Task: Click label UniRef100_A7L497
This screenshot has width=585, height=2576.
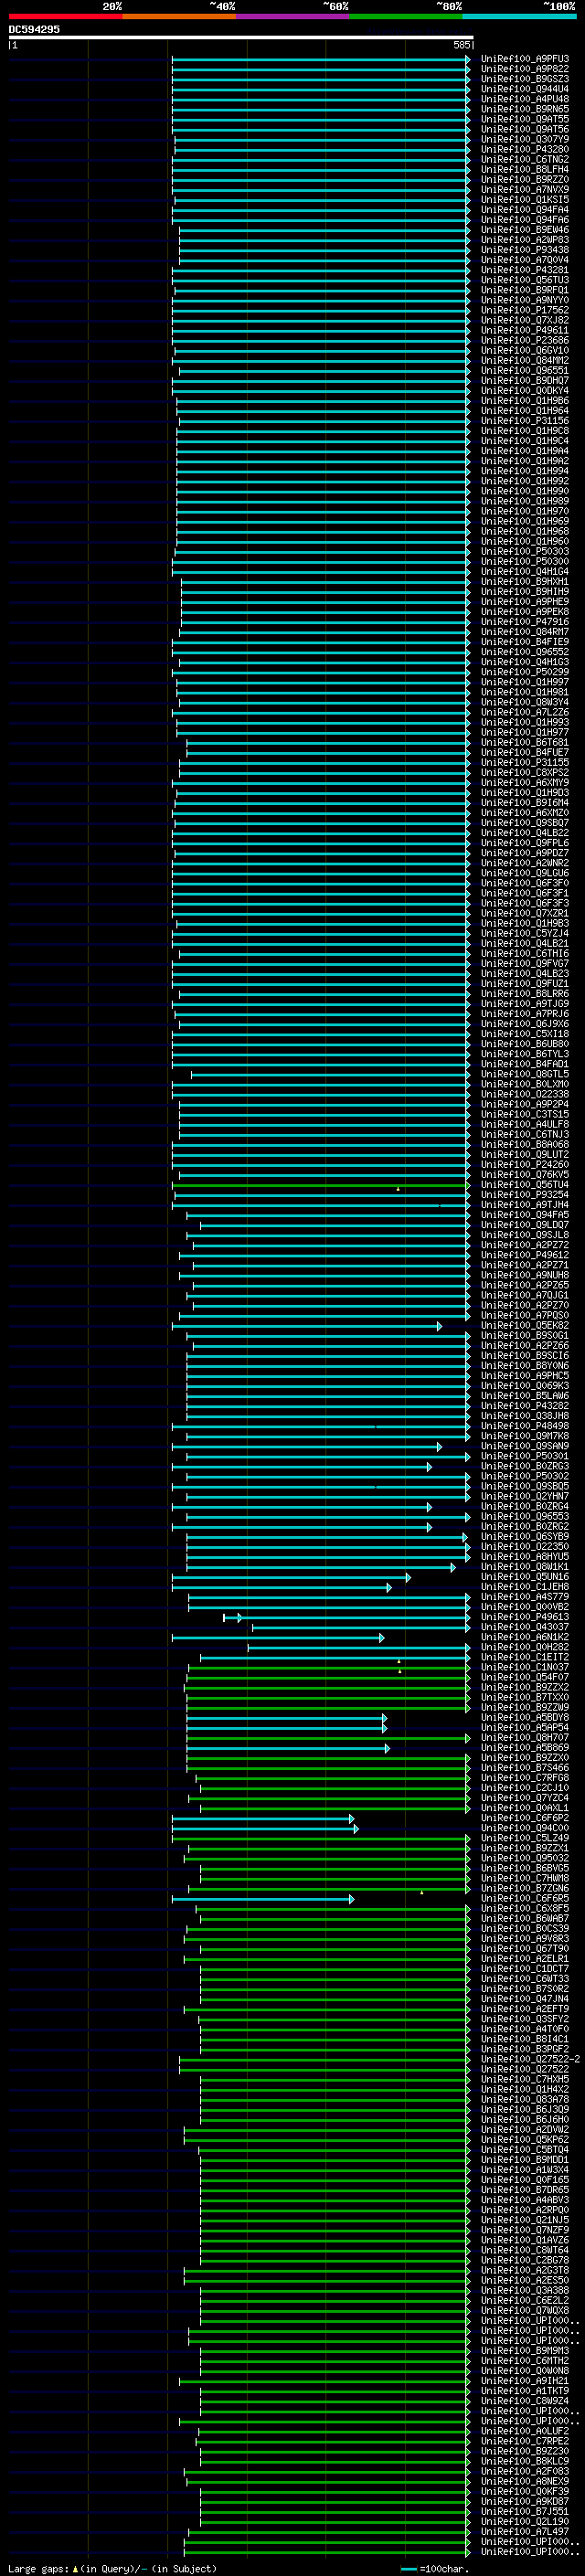Action: tap(525, 2531)
